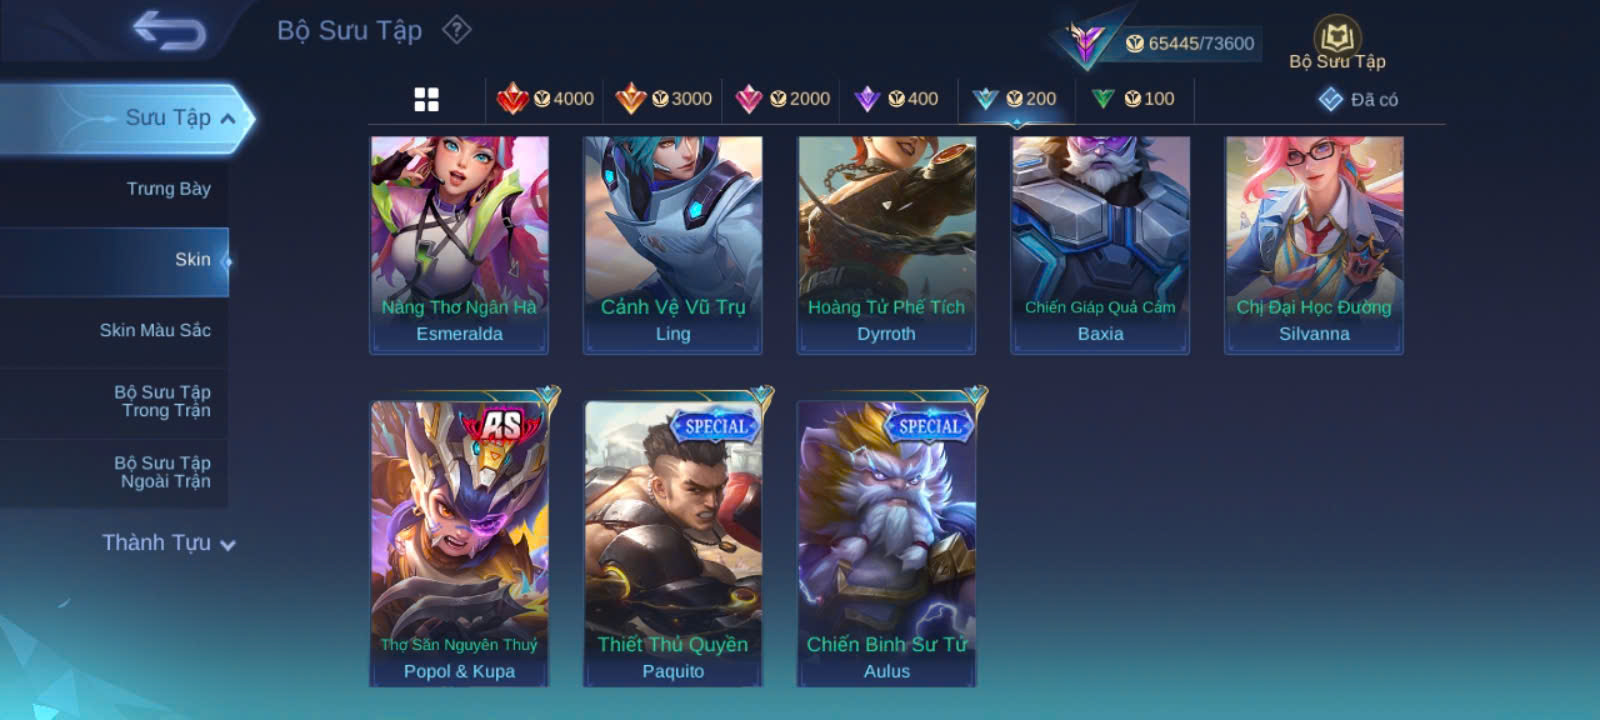Filter skins by the pink 2000 tier
This screenshot has width=1600, height=720.
tap(782, 99)
